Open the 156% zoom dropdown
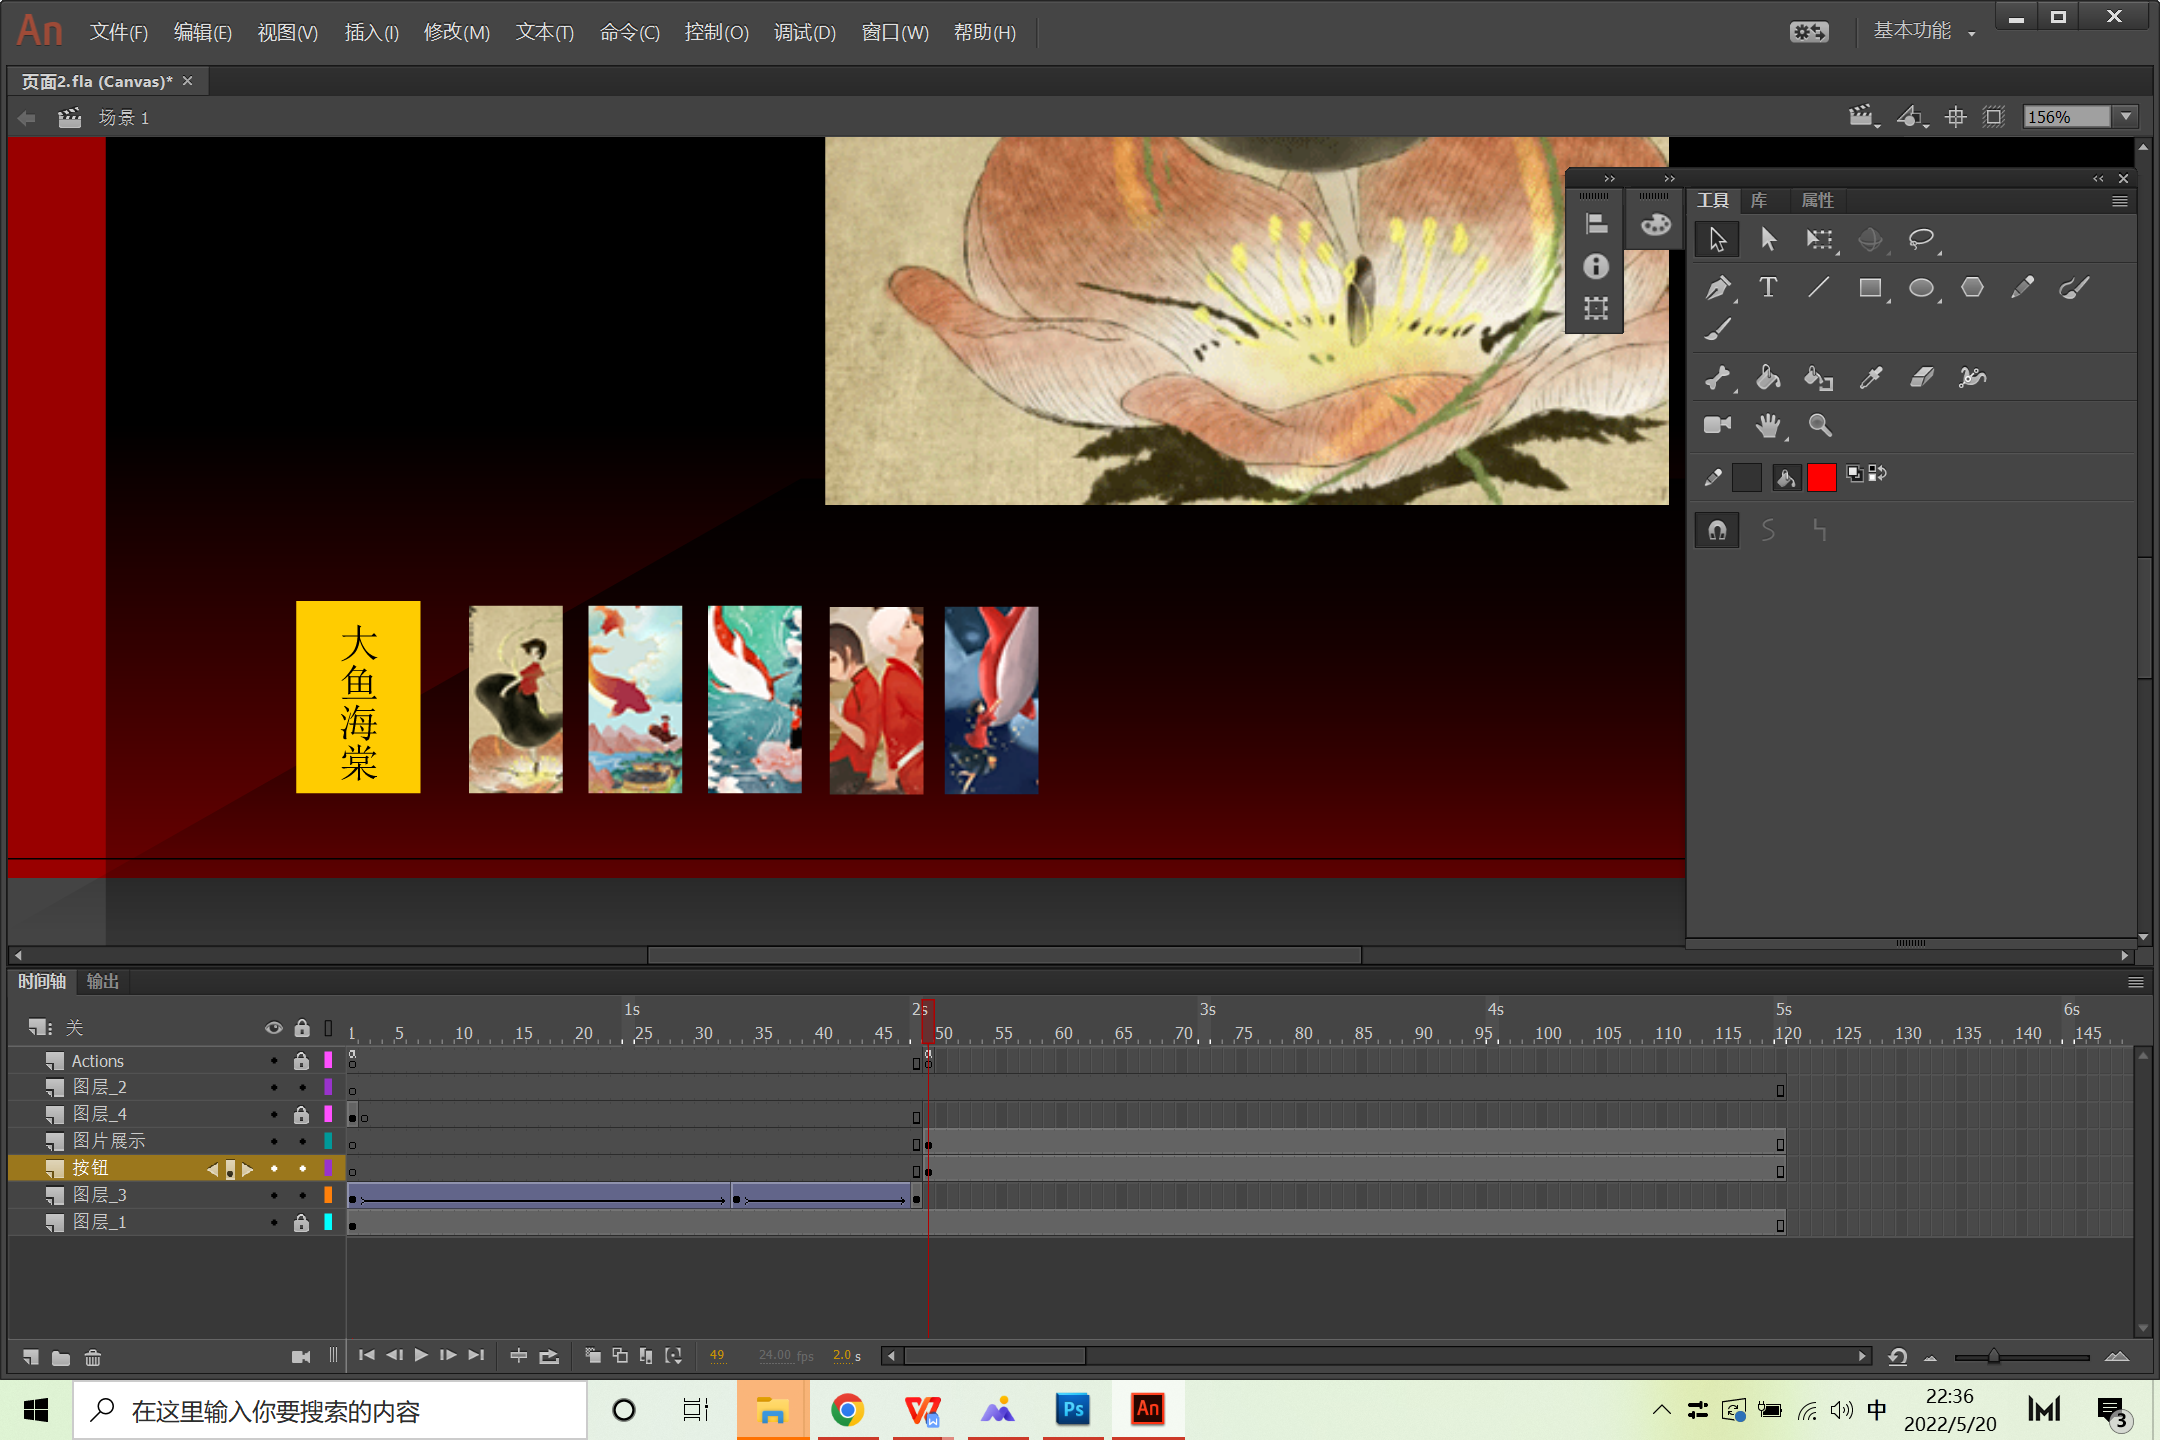 coord(2126,117)
